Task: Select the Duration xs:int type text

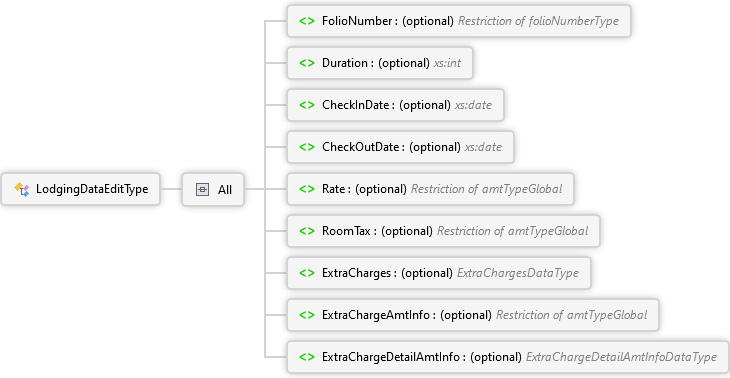Action: (447, 63)
